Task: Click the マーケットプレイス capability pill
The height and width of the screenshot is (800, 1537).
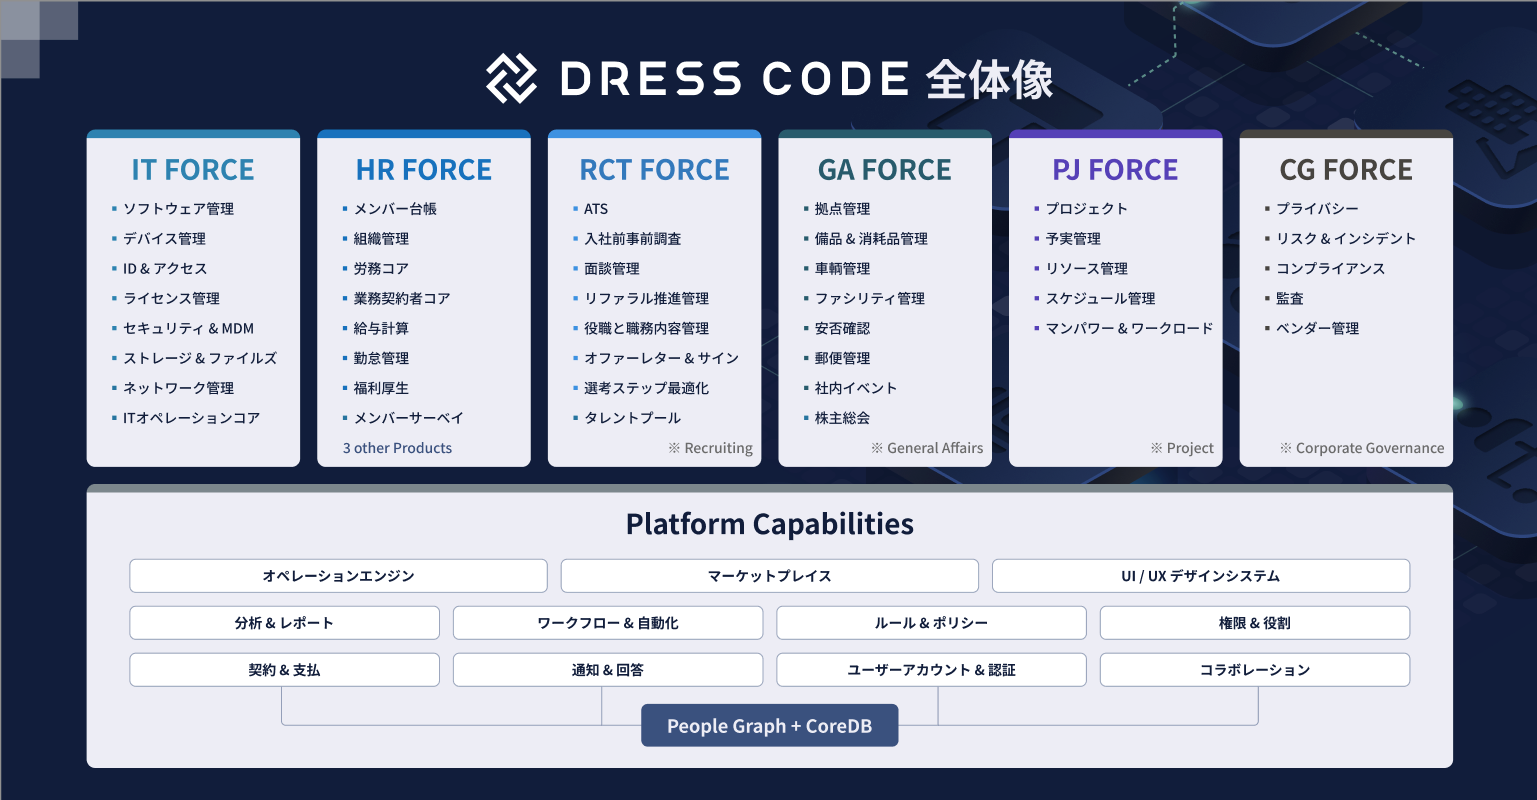Action: click(x=769, y=575)
